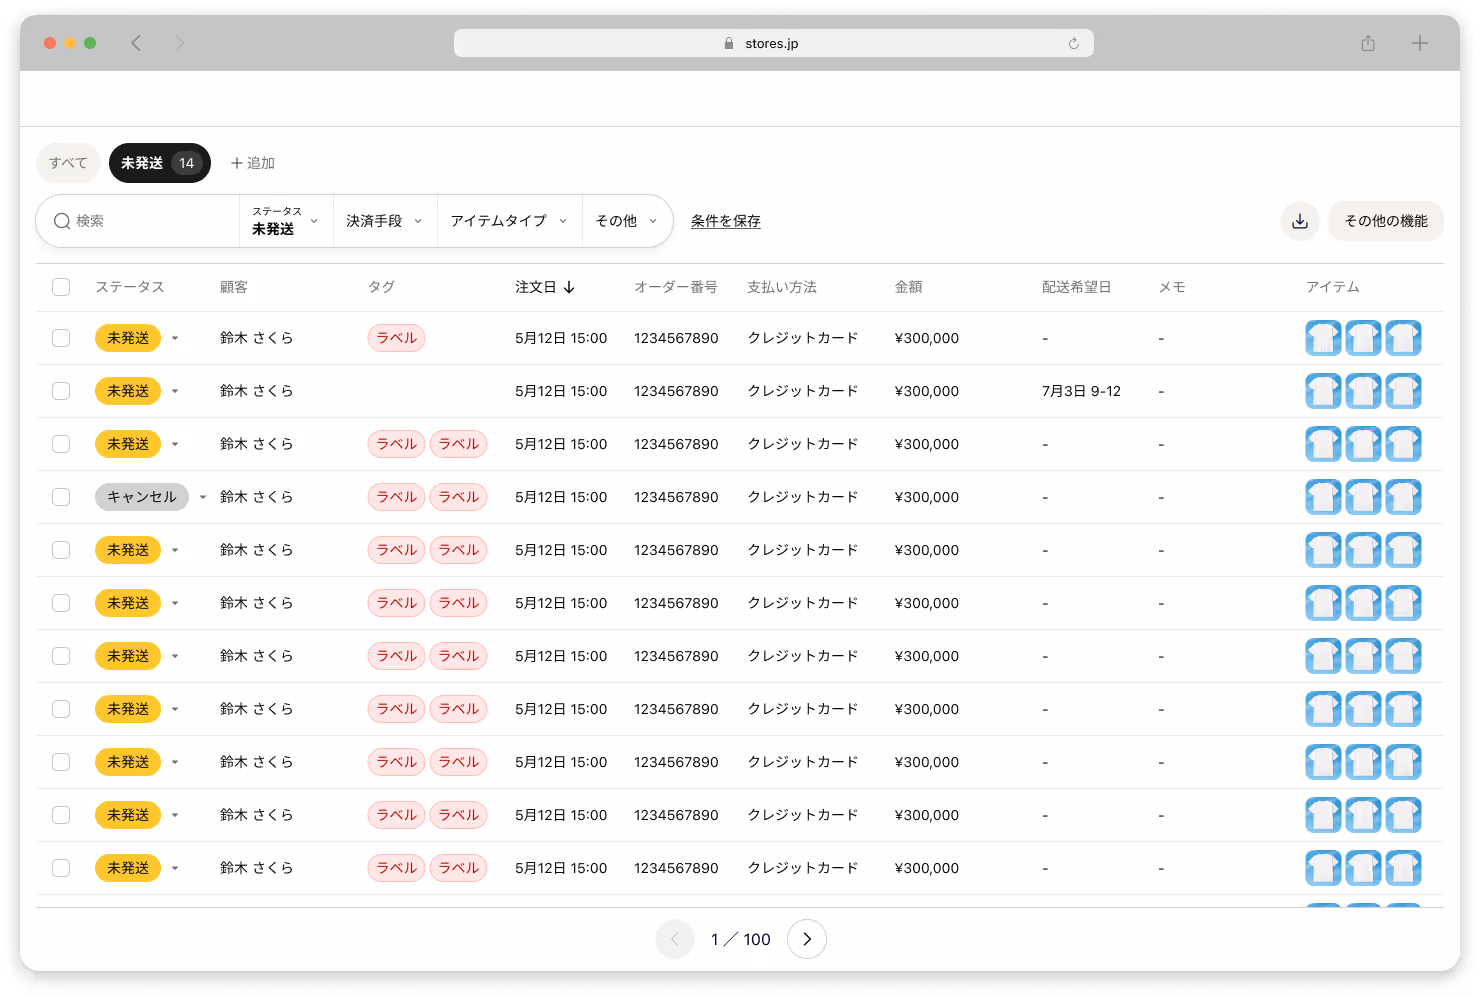Image resolution: width=1480 pixels, height=996 pixels.
Task: Open the ステータス filter dropdown
Action: click(x=286, y=221)
